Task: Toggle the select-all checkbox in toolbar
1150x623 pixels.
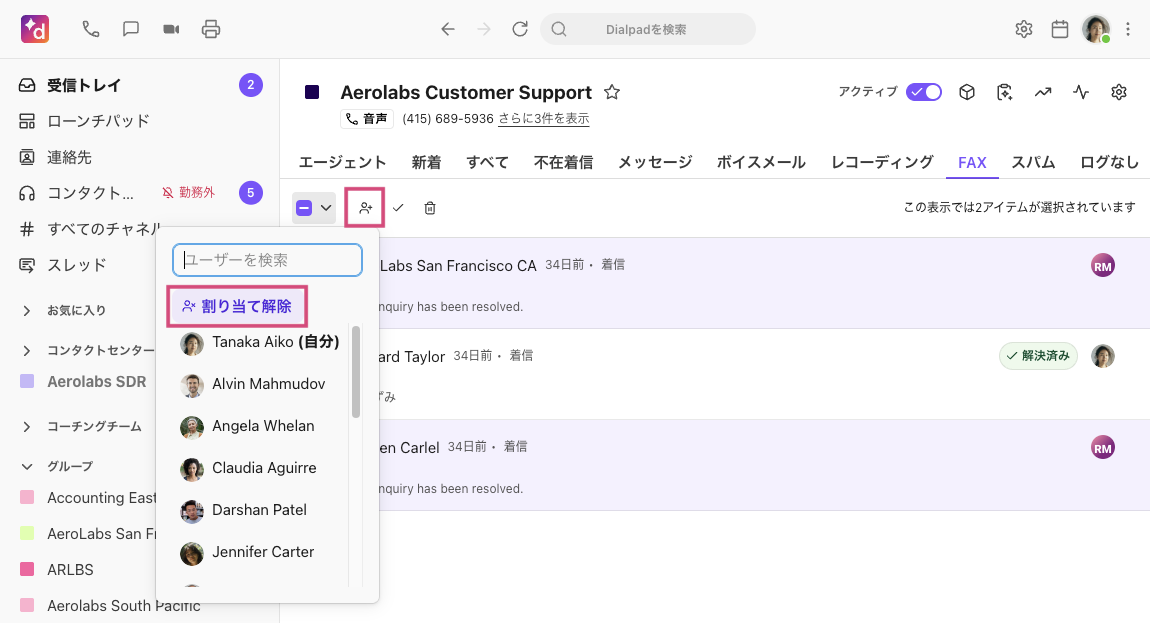Action: point(304,208)
